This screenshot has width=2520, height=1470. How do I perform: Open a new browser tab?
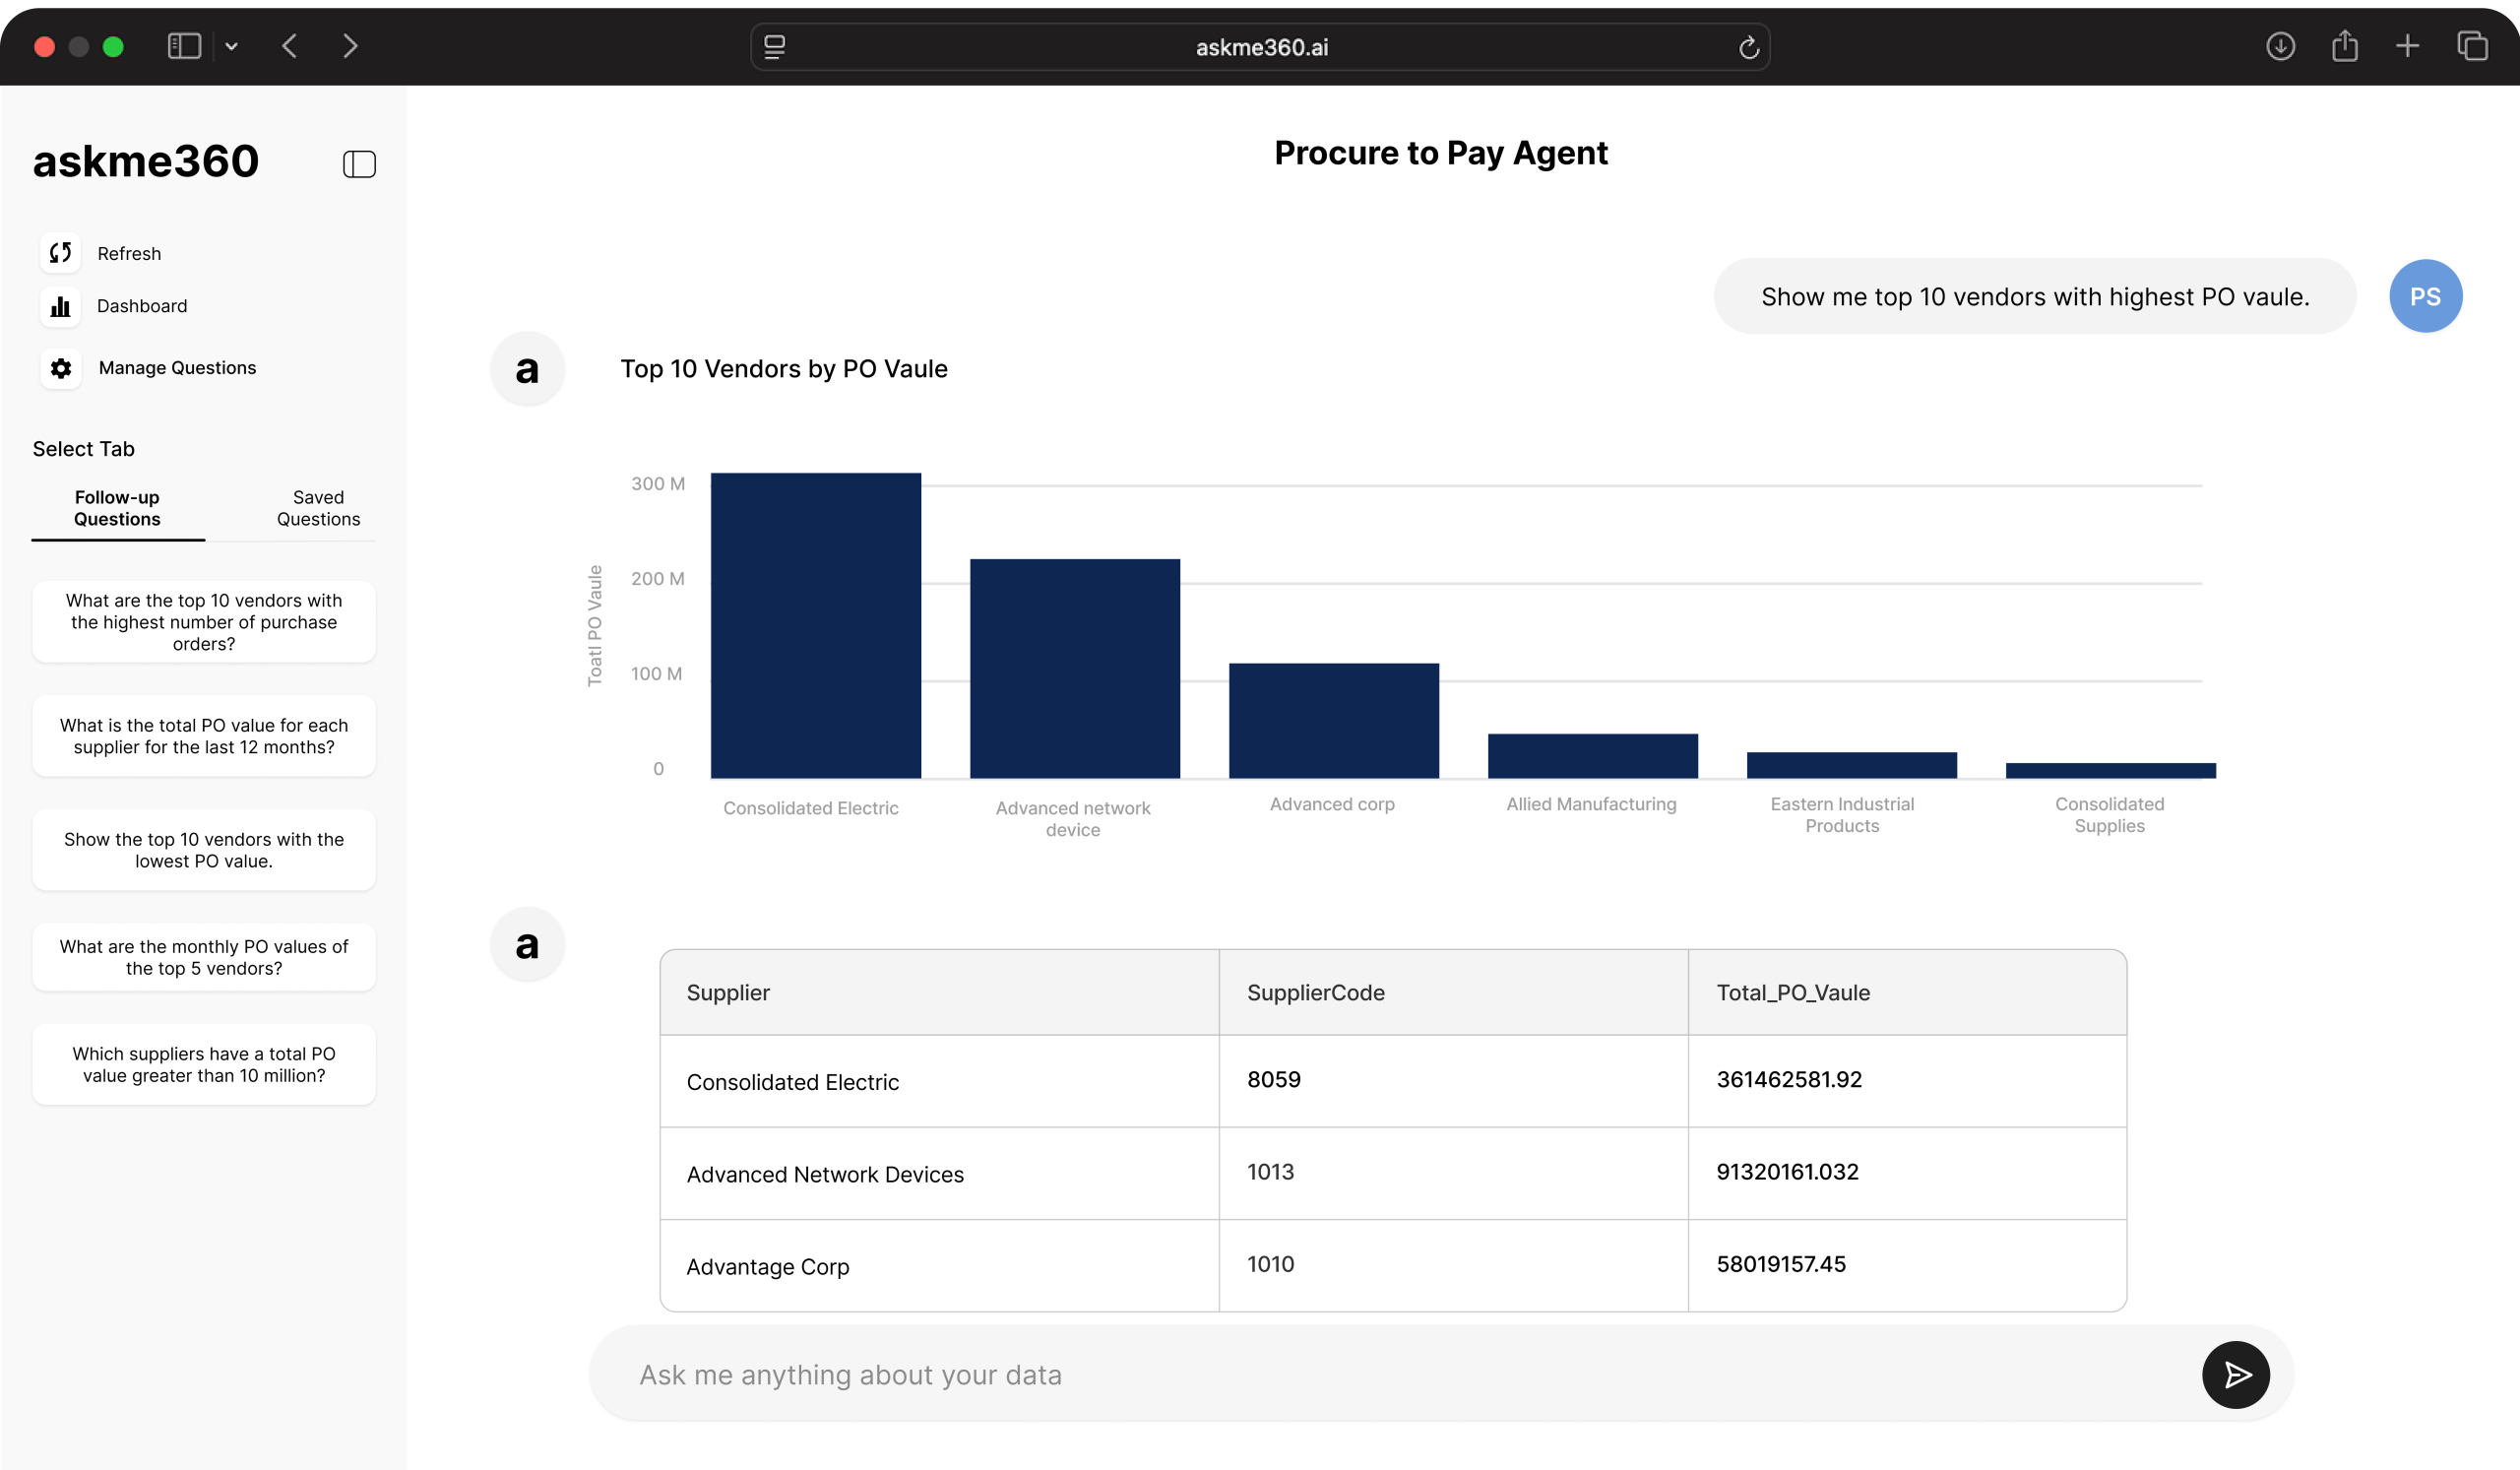click(2407, 46)
